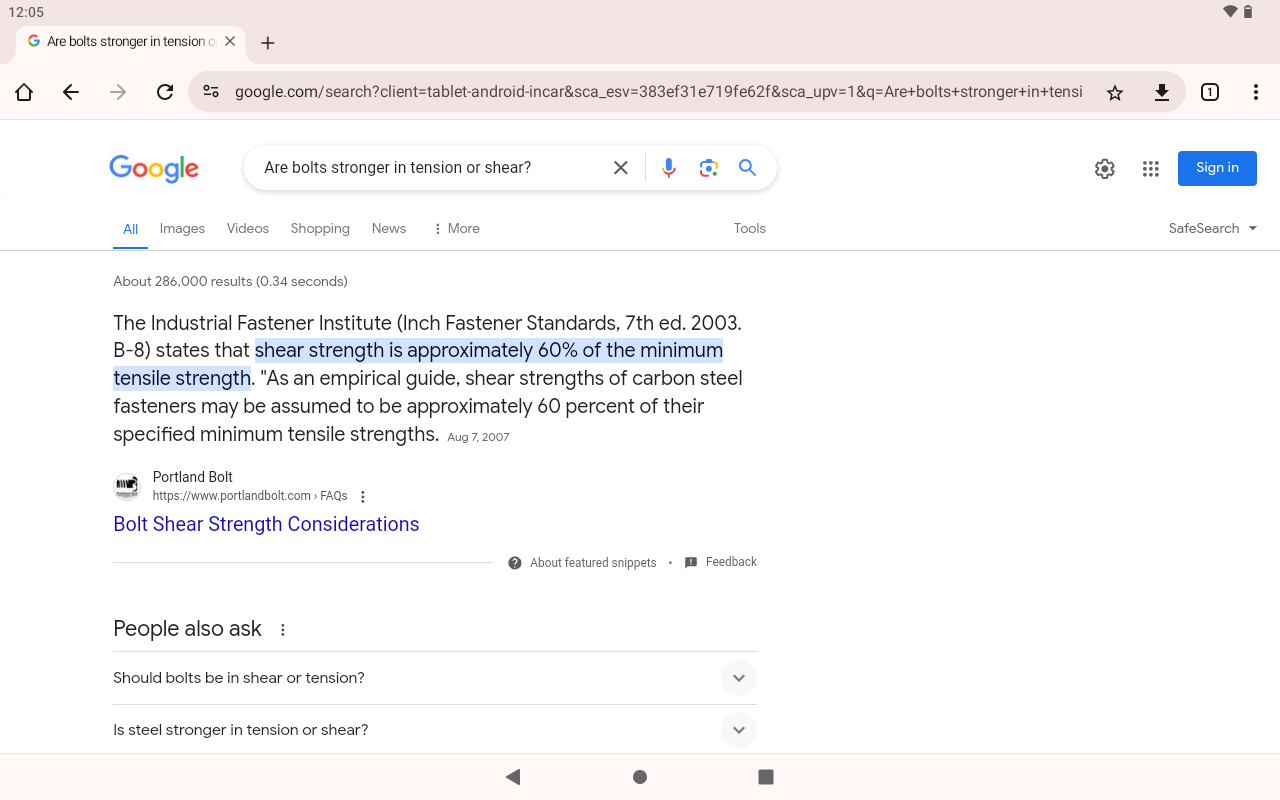Open Quick Settings gear icon
Image resolution: width=1280 pixels, height=800 pixels.
pyautogui.click(x=1105, y=169)
